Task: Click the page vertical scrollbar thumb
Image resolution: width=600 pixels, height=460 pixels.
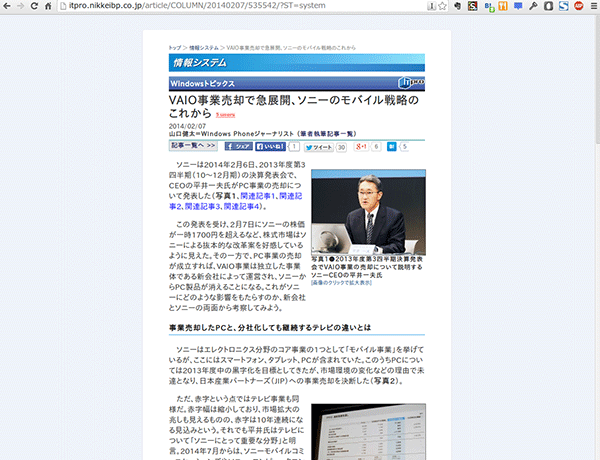Action: click(x=597, y=78)
